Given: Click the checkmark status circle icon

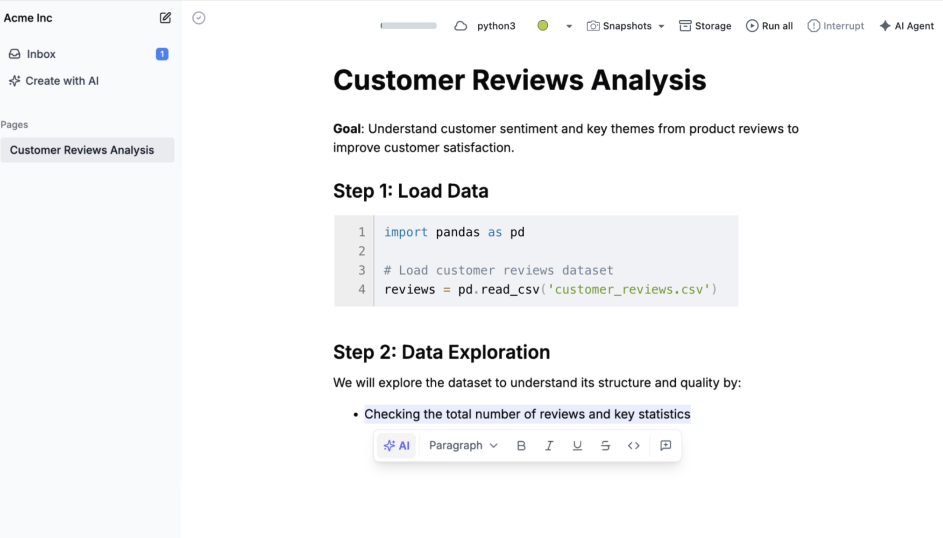Looking at the screenshot, I should 199,18.
